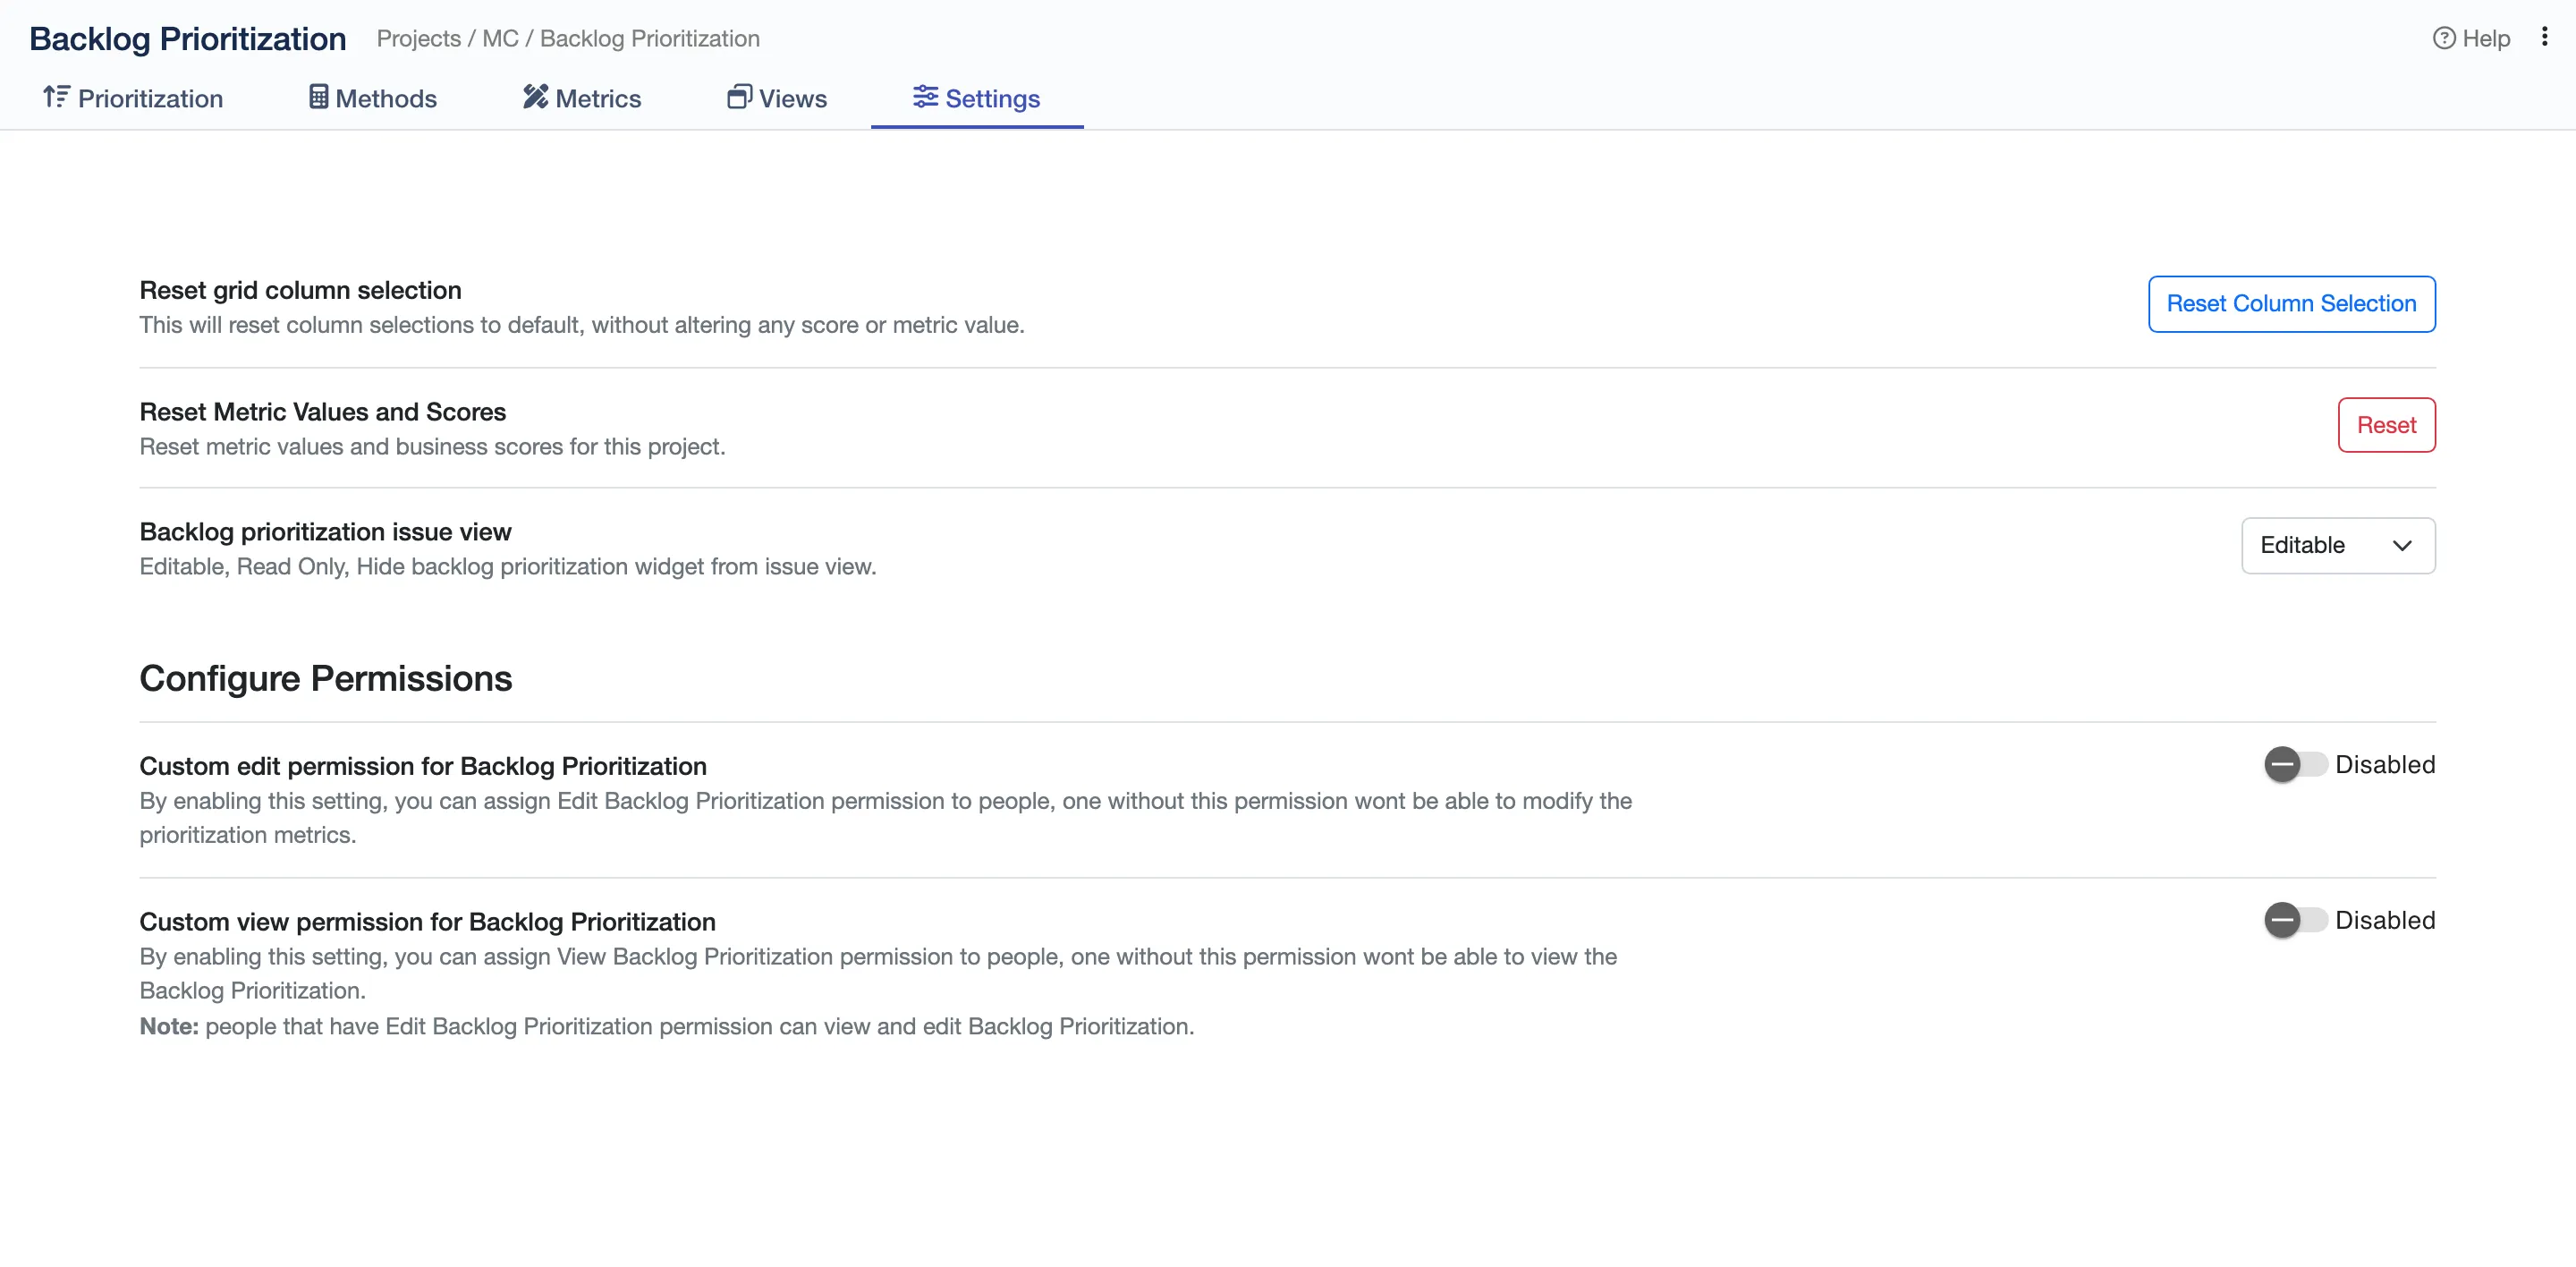Click the Help question mark icon

(2443, 38)
